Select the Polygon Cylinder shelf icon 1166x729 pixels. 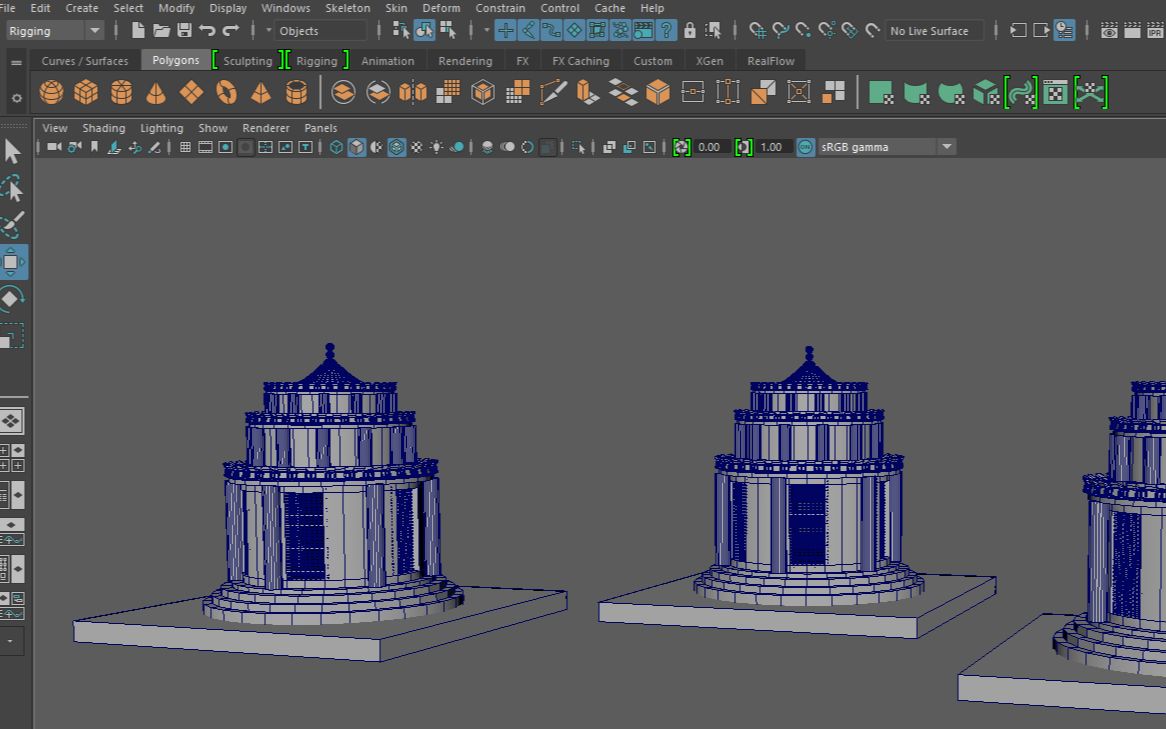(x=118, y=93)
